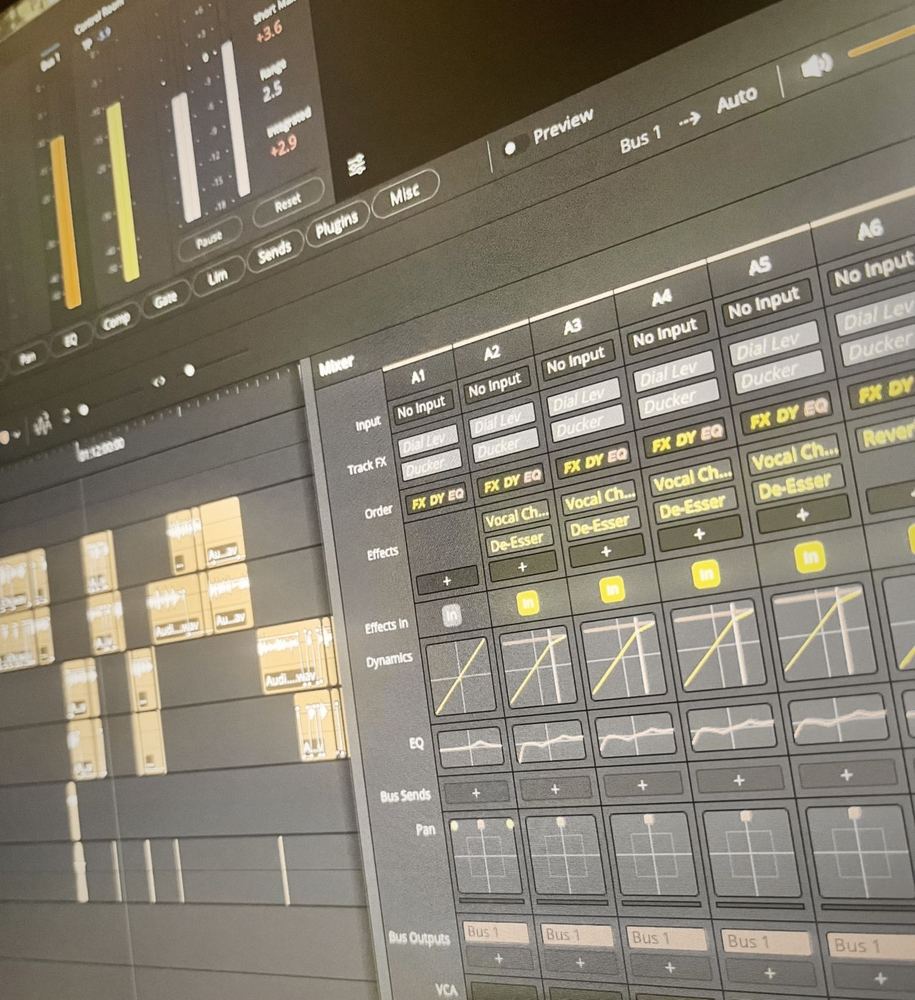Screen dimensions: 915x1000
Task: Add an effect on track A1
Action: coord(446,580)
